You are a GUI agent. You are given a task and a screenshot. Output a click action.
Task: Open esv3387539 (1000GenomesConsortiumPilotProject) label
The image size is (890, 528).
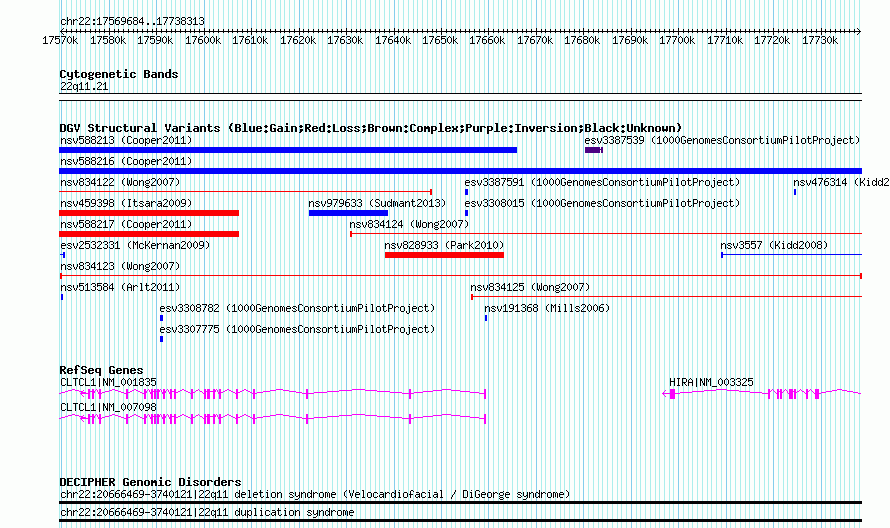click(722, 140)
